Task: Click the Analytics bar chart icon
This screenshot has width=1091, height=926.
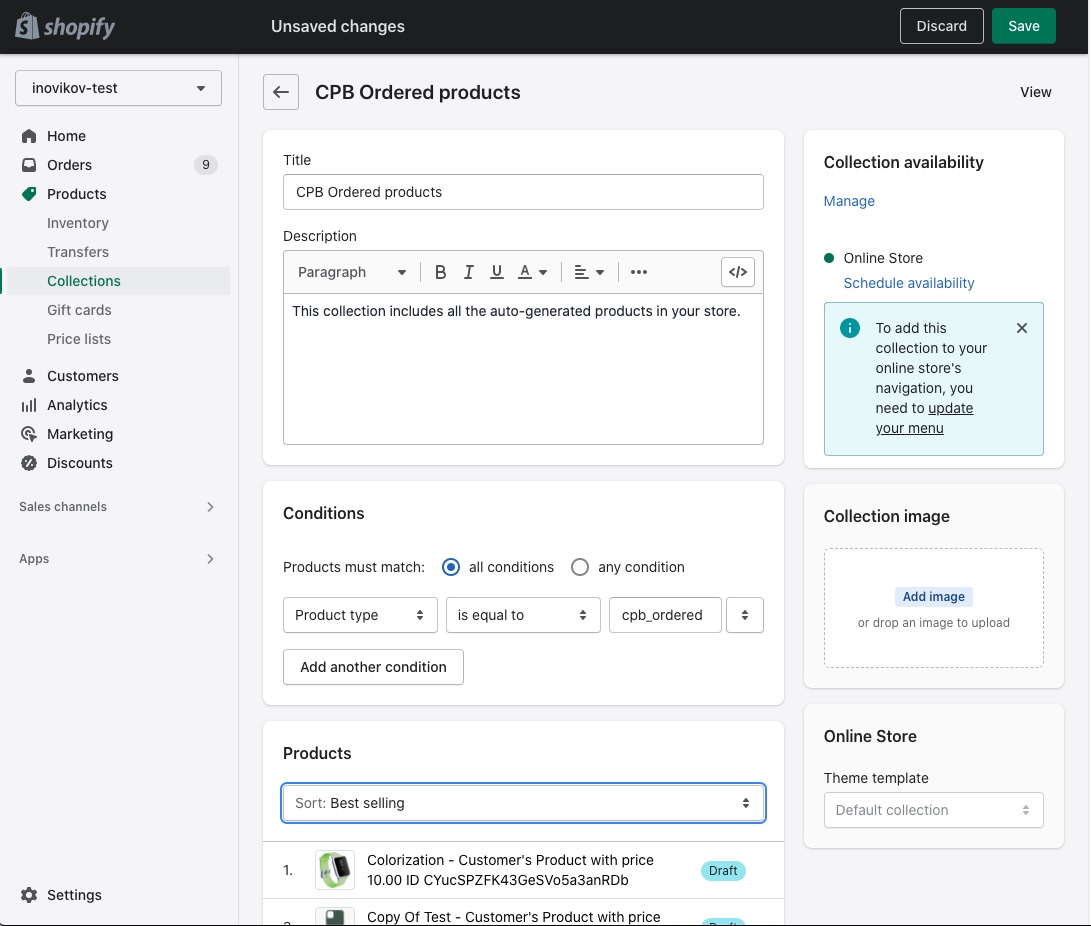Action: 29,406
